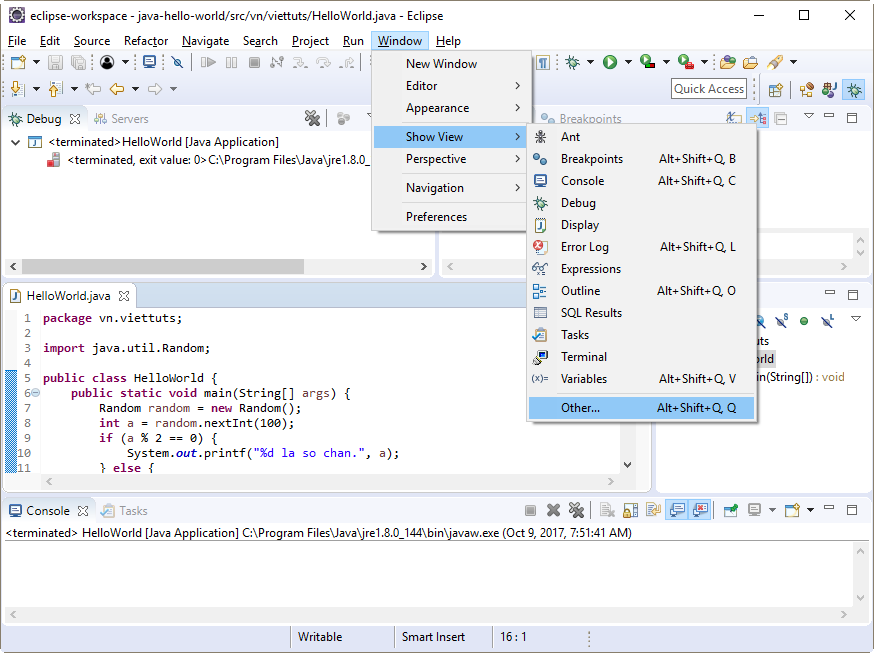Expand the Appearance submenu

tap(450, 108)
